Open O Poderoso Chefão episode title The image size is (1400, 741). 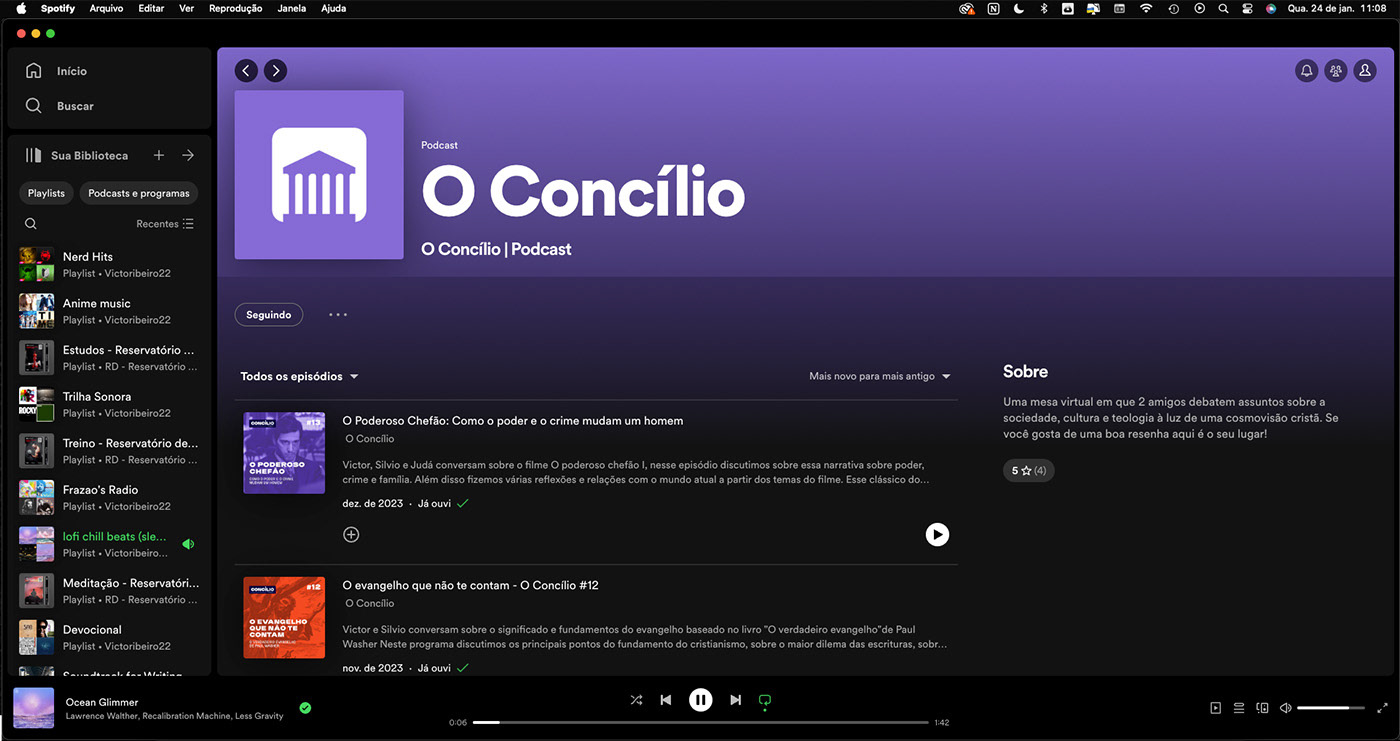(512, 421)
